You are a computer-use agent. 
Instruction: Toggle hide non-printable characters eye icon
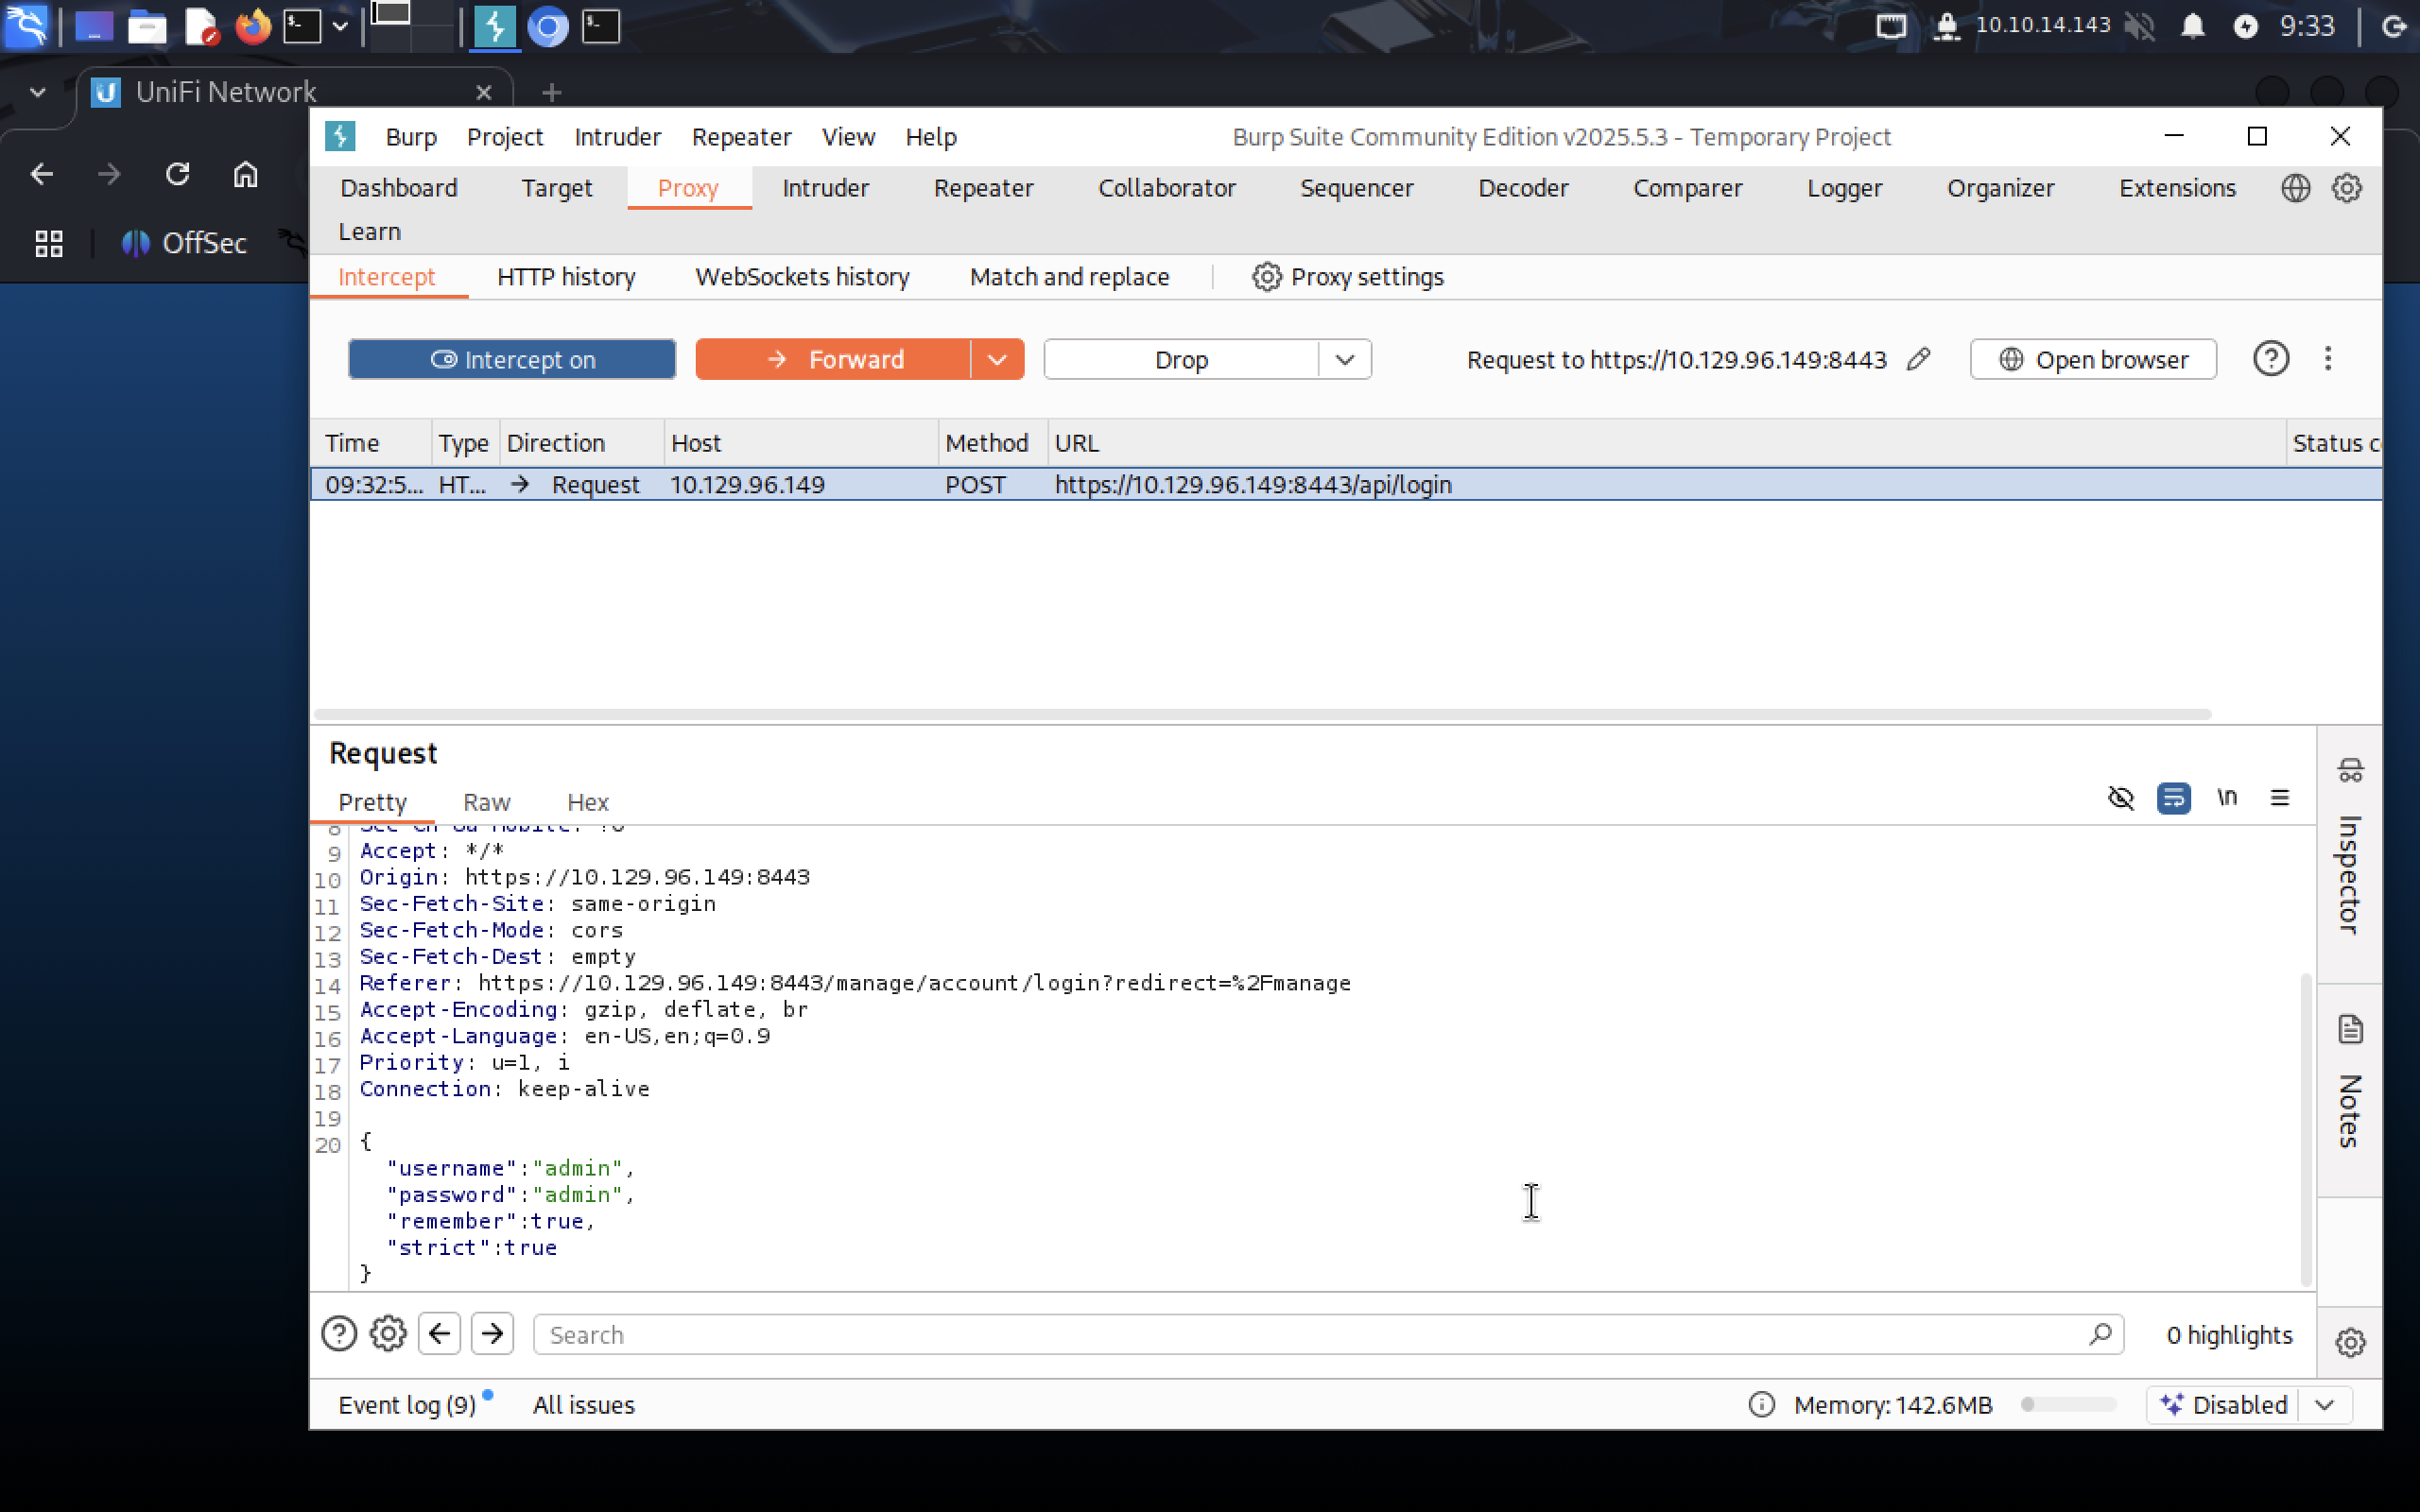[x=2121, y=798]
